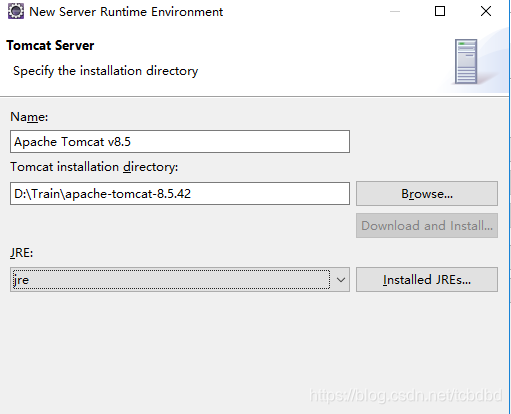Click the Download and Install button

pyautogui.click(x=427, y=226)
